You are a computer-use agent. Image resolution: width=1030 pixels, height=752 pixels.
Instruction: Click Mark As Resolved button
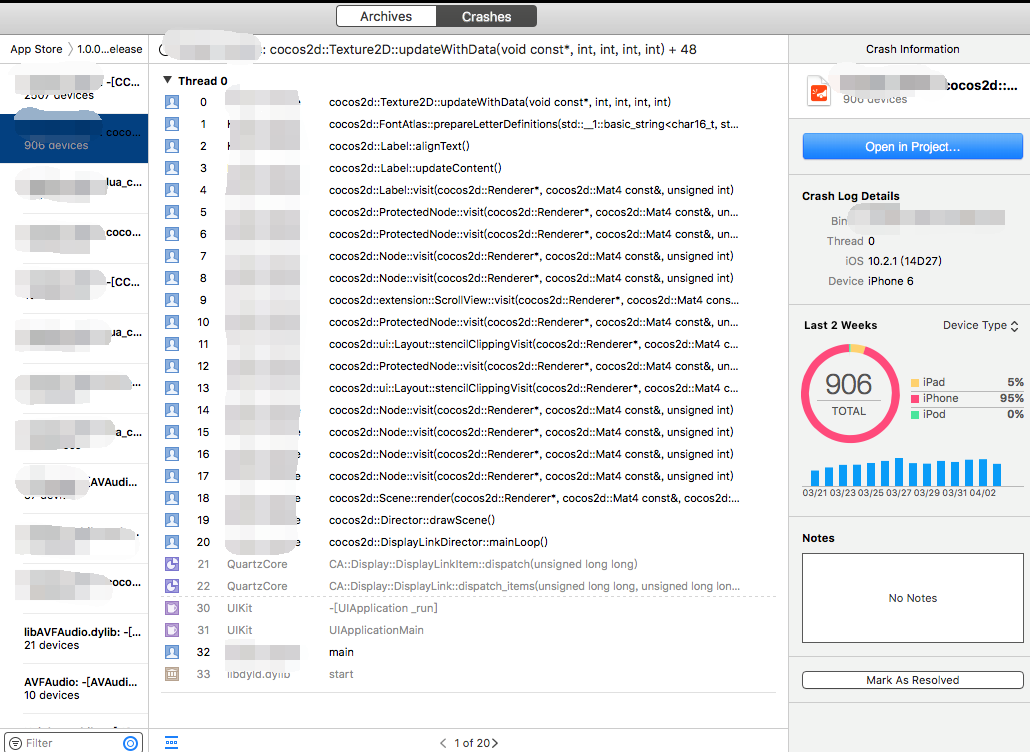click(x=912, y=680)
